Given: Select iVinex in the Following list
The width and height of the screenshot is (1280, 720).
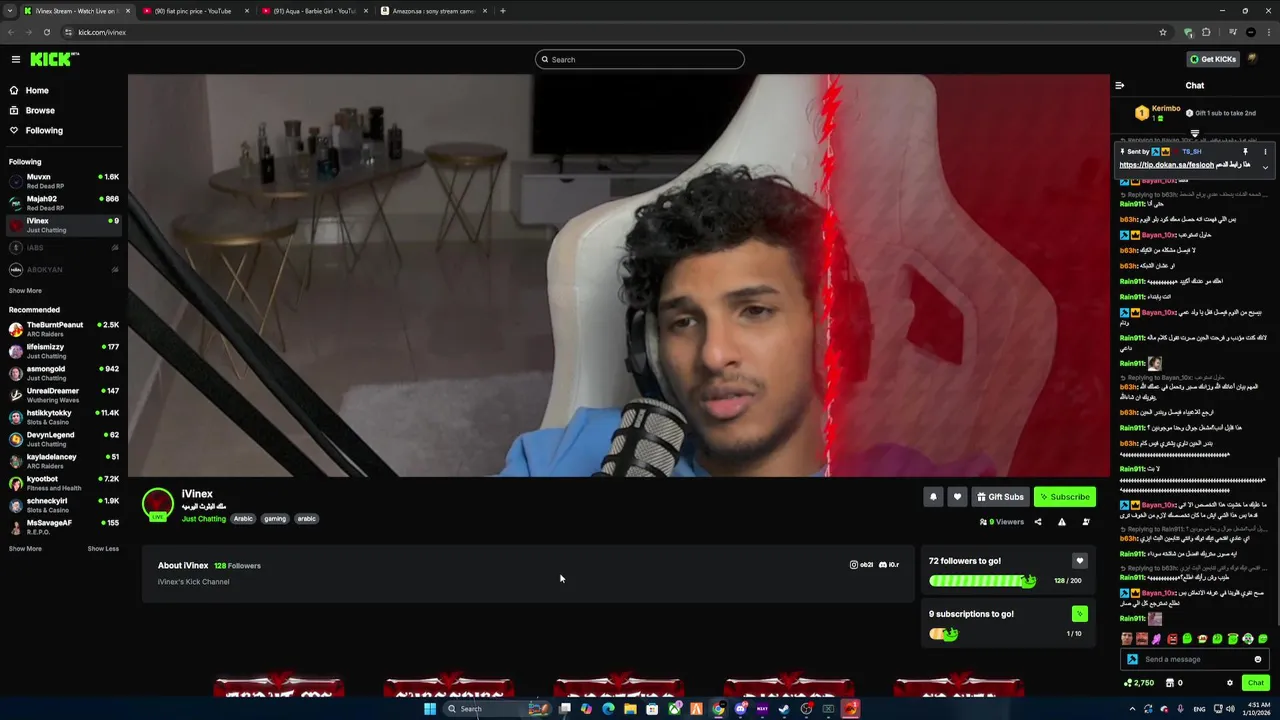Looking at the screenshot, I should [x=63, y=225].
